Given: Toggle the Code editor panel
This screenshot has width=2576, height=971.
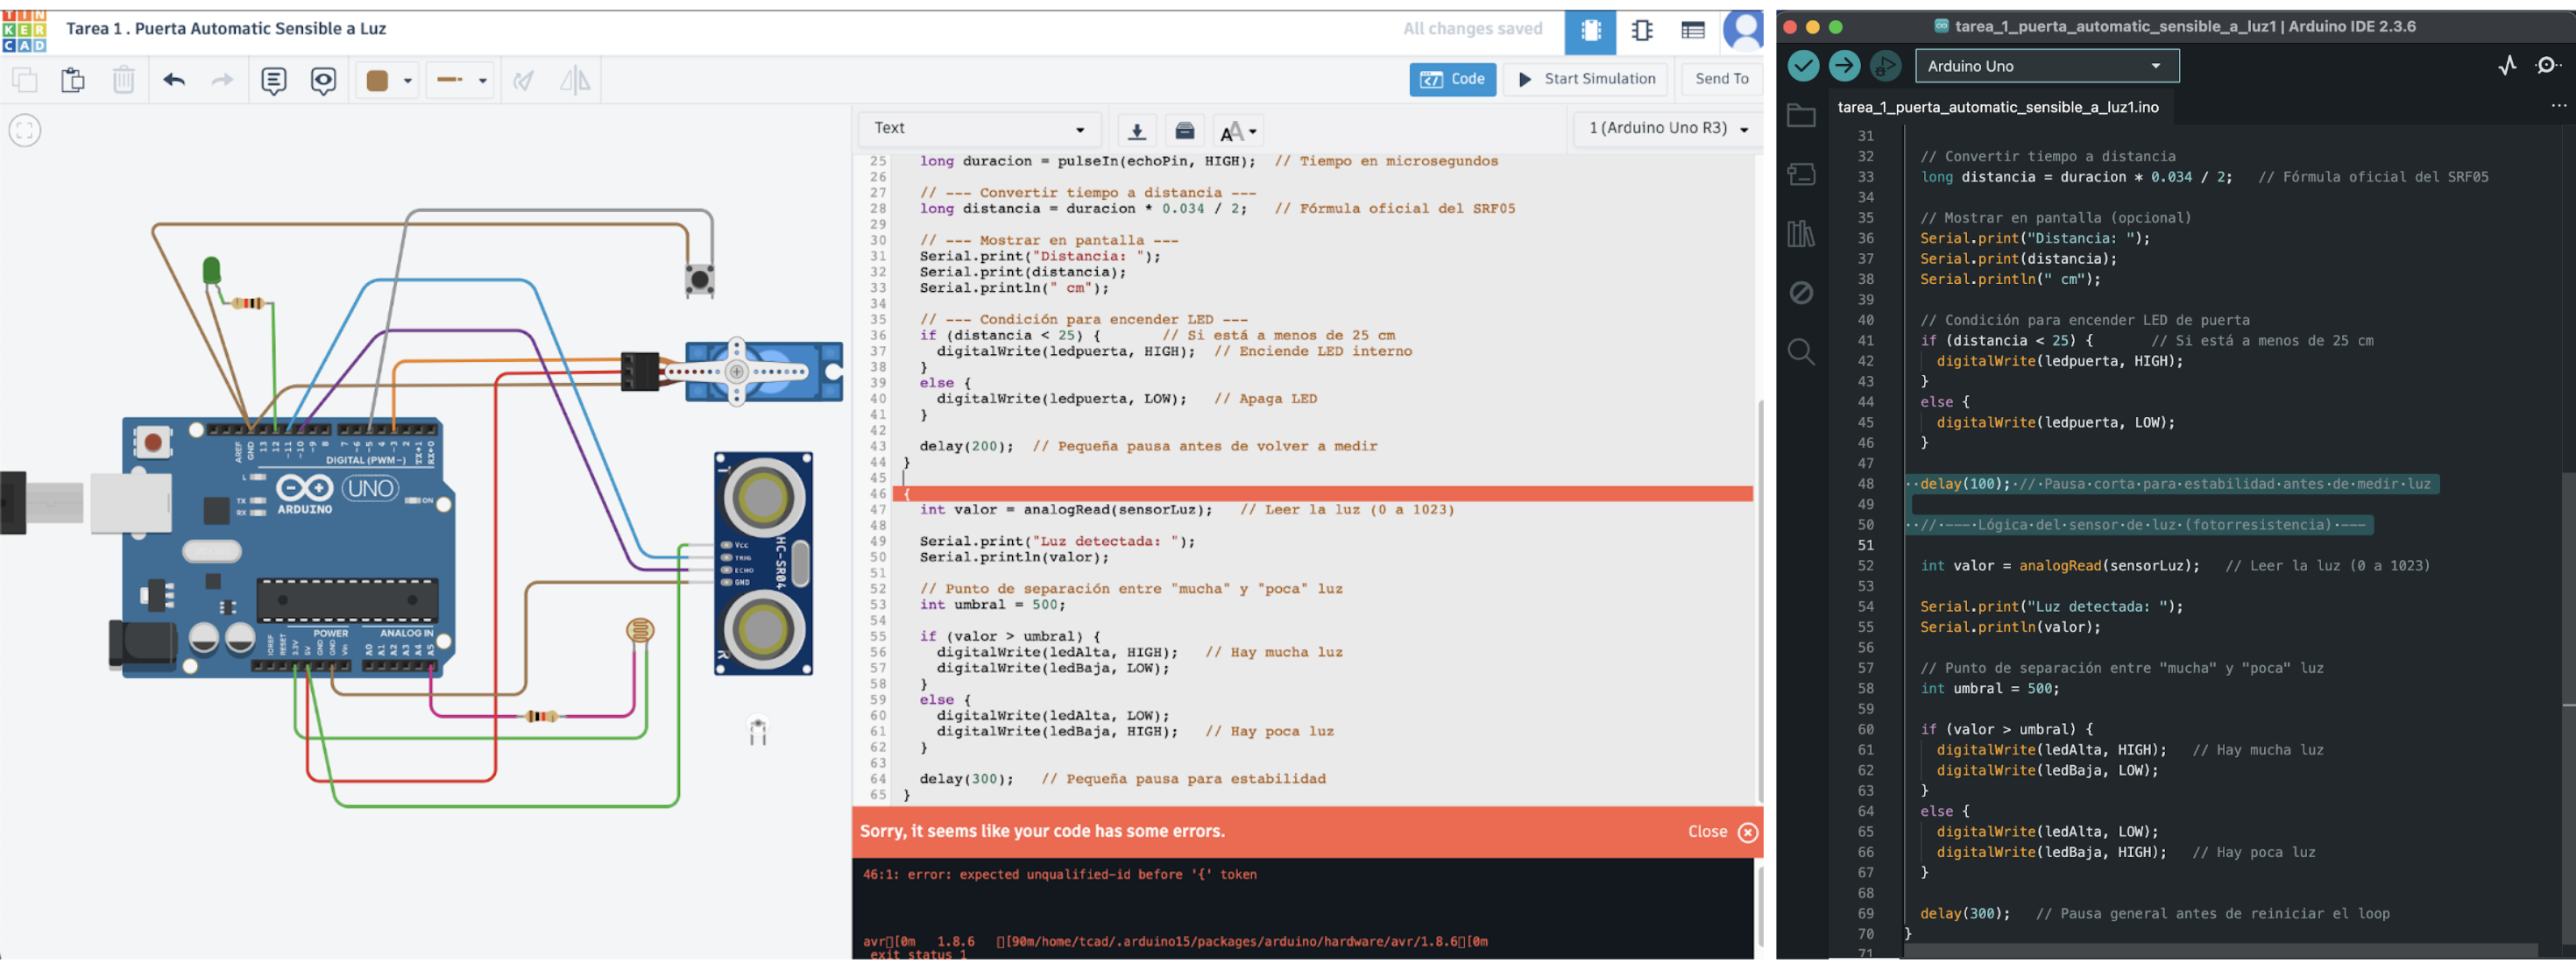Looking at the screenshot, I should point(1452,79).
